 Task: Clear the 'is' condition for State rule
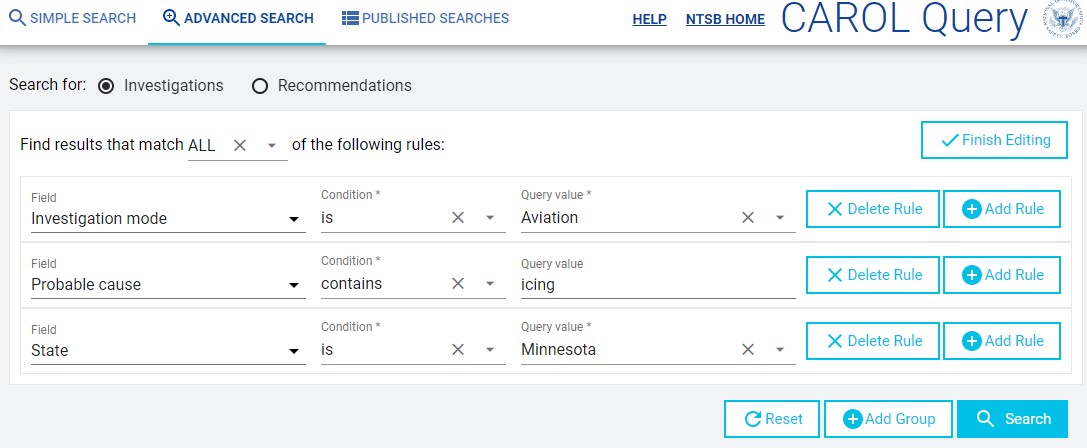click(x=458, y=350)
